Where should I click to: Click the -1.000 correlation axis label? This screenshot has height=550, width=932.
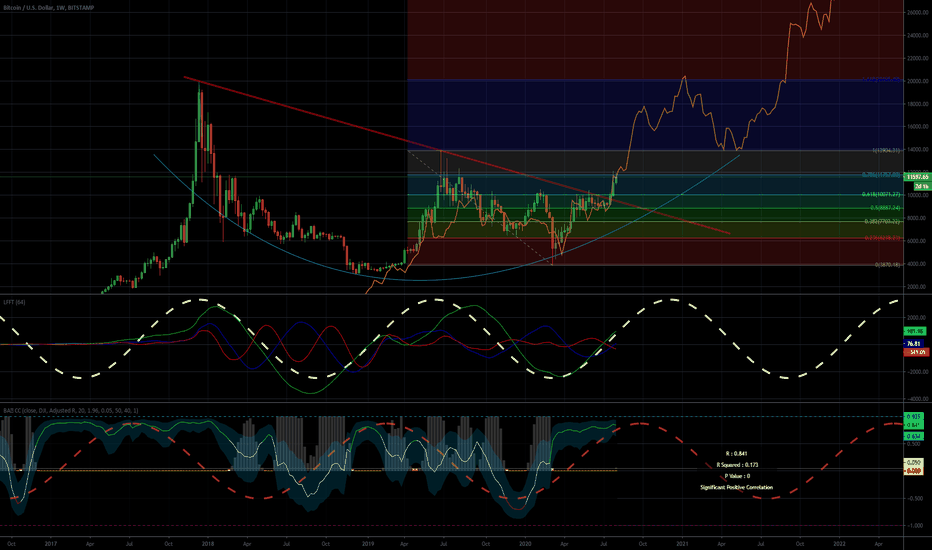pyautogui.click(x=914, y=525)
